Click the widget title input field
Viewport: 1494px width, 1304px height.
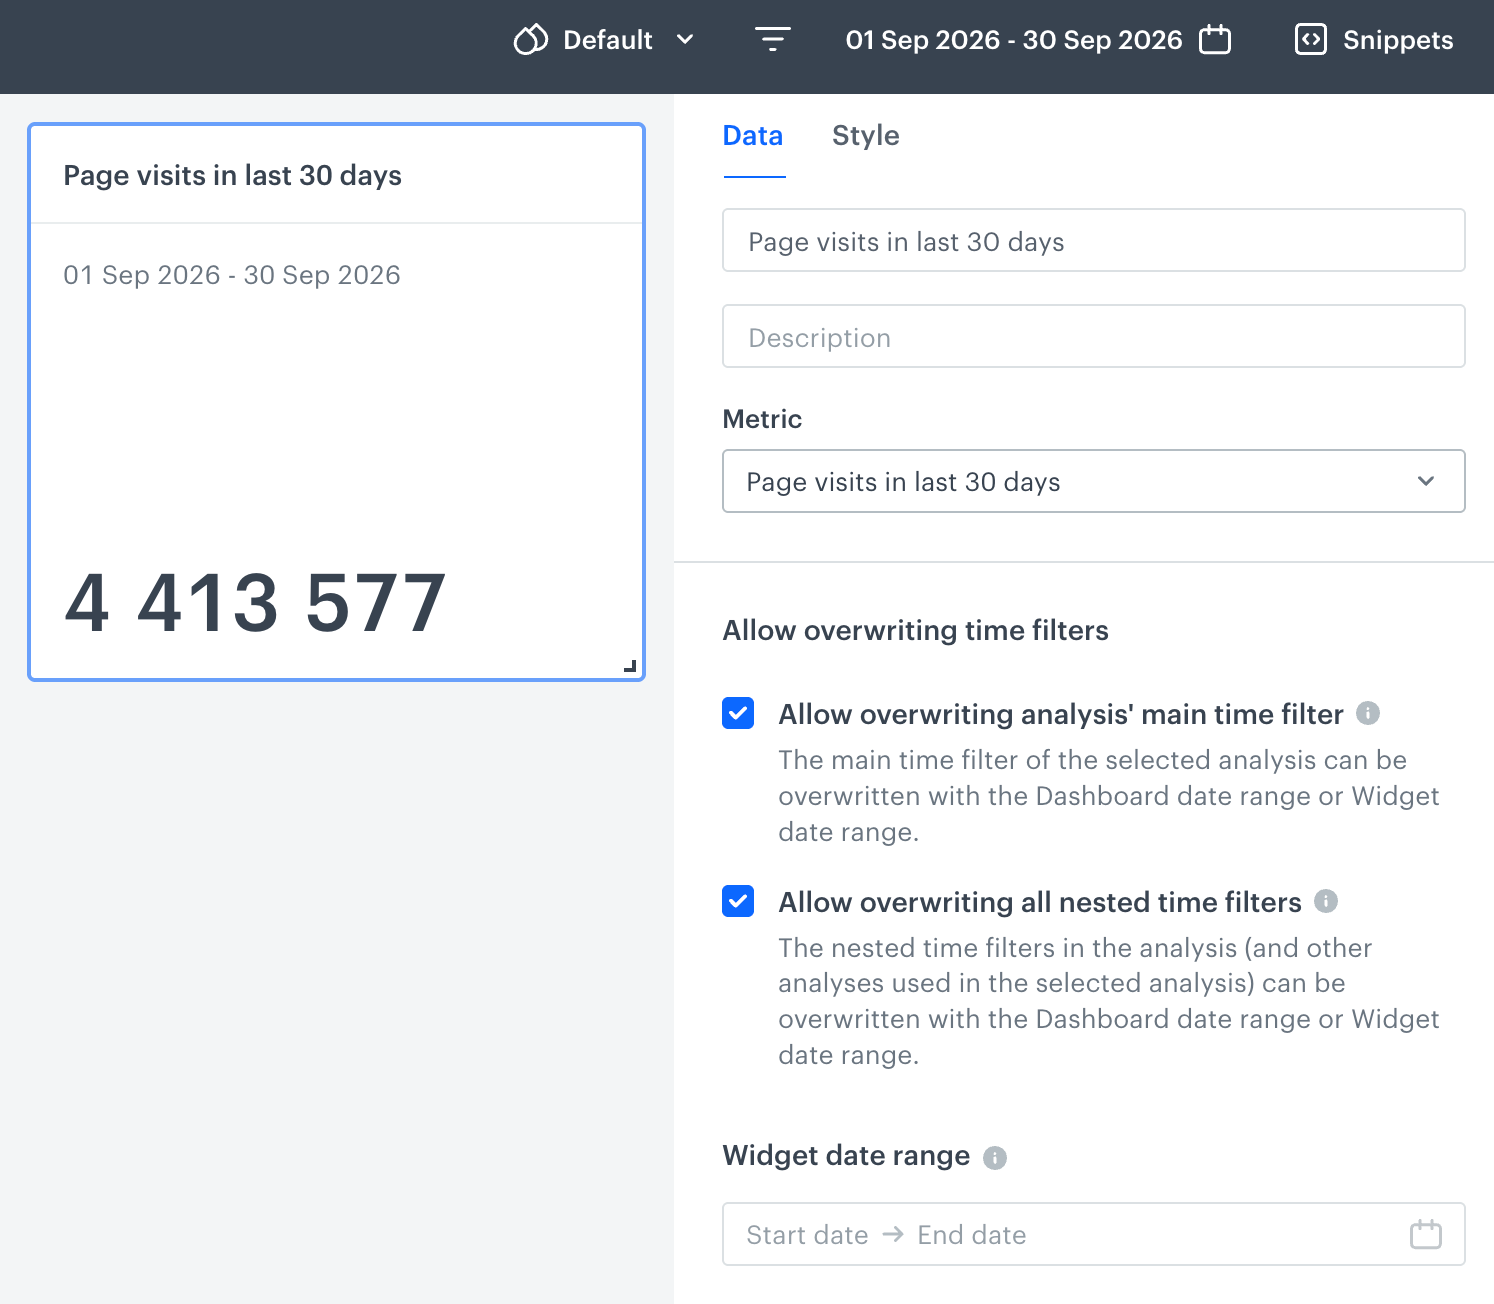(1094, 240)
